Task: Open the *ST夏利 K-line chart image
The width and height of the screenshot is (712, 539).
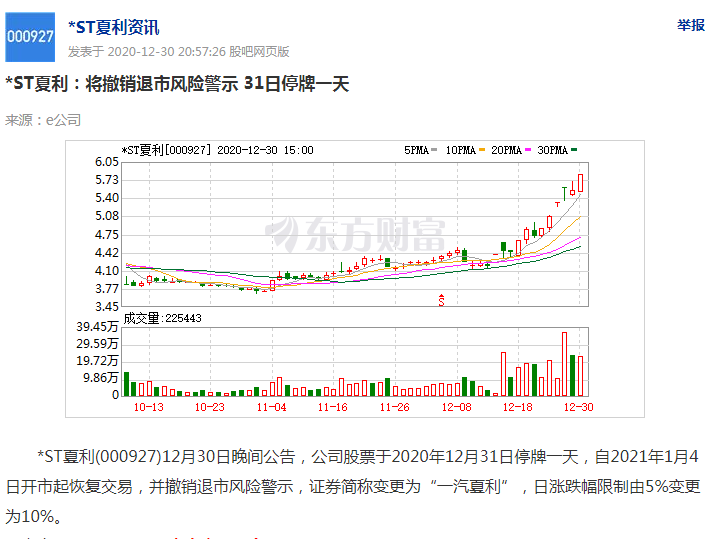Action: coord(355,279)
